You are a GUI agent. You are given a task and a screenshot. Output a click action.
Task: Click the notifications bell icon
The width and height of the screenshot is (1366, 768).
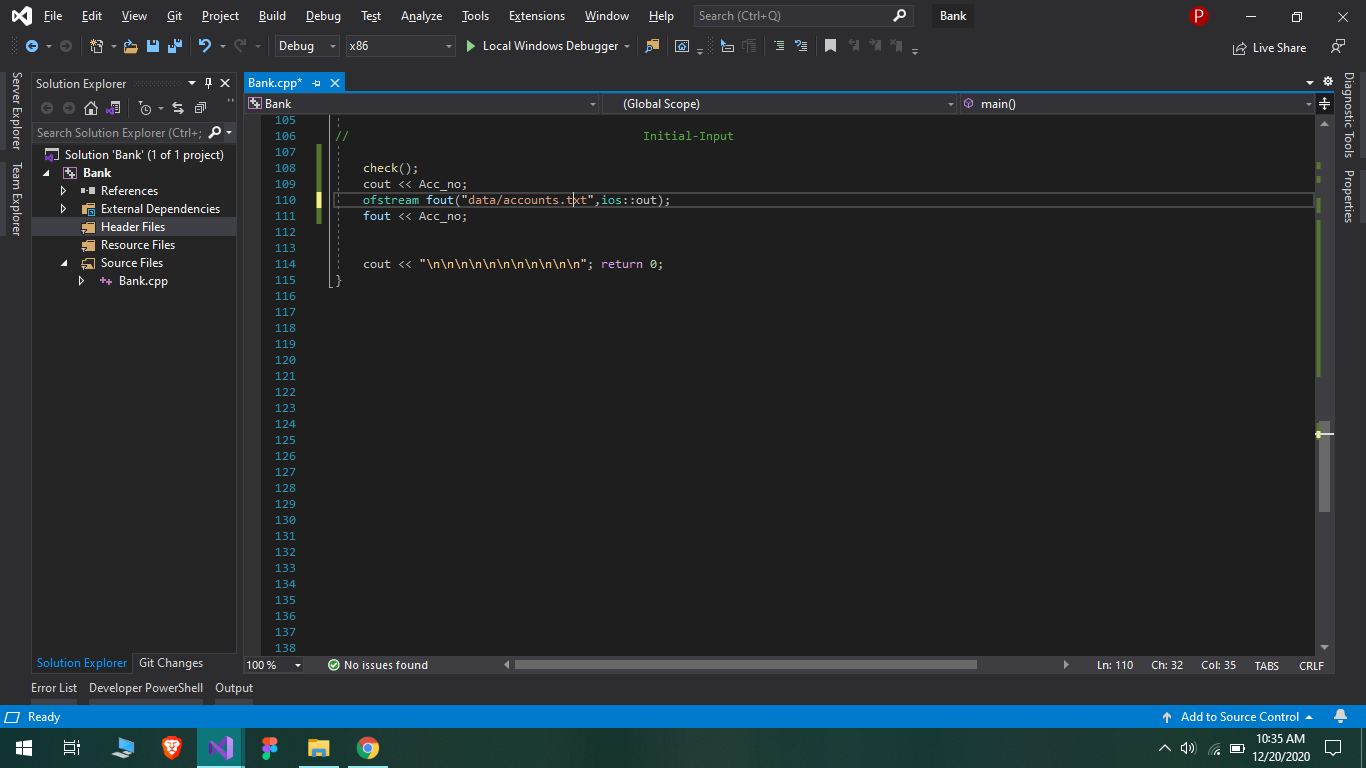point(1340,717)
